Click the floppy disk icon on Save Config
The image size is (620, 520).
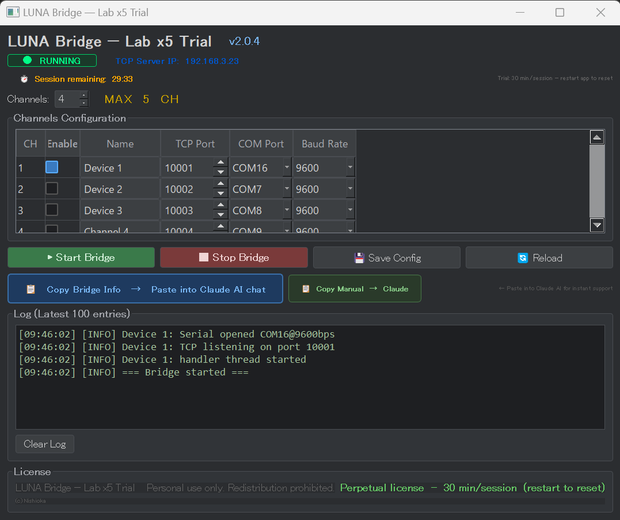pyautogui.click(x=359, y=258)
